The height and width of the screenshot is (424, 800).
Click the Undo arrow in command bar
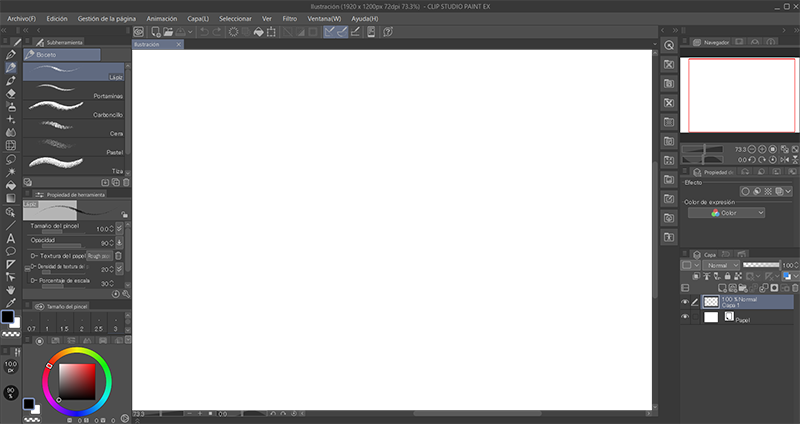(x=202, y=32)
